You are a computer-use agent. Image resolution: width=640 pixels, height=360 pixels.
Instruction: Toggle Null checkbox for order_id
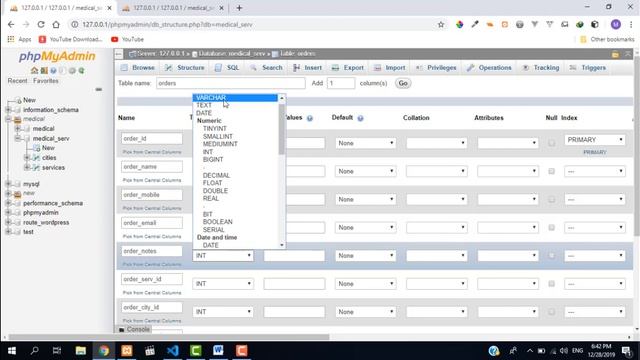tap(551, 143)
